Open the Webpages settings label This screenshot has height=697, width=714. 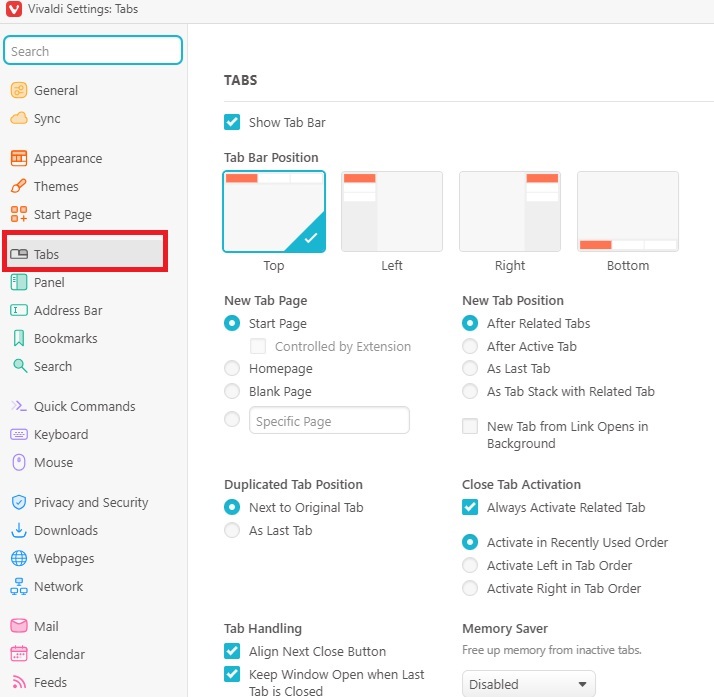point(64,558)
